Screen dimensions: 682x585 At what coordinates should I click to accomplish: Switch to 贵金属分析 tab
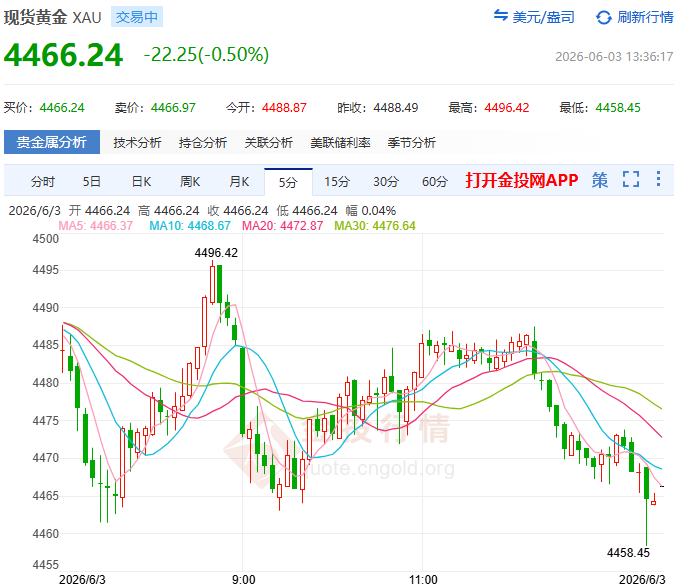pos(52,142)
